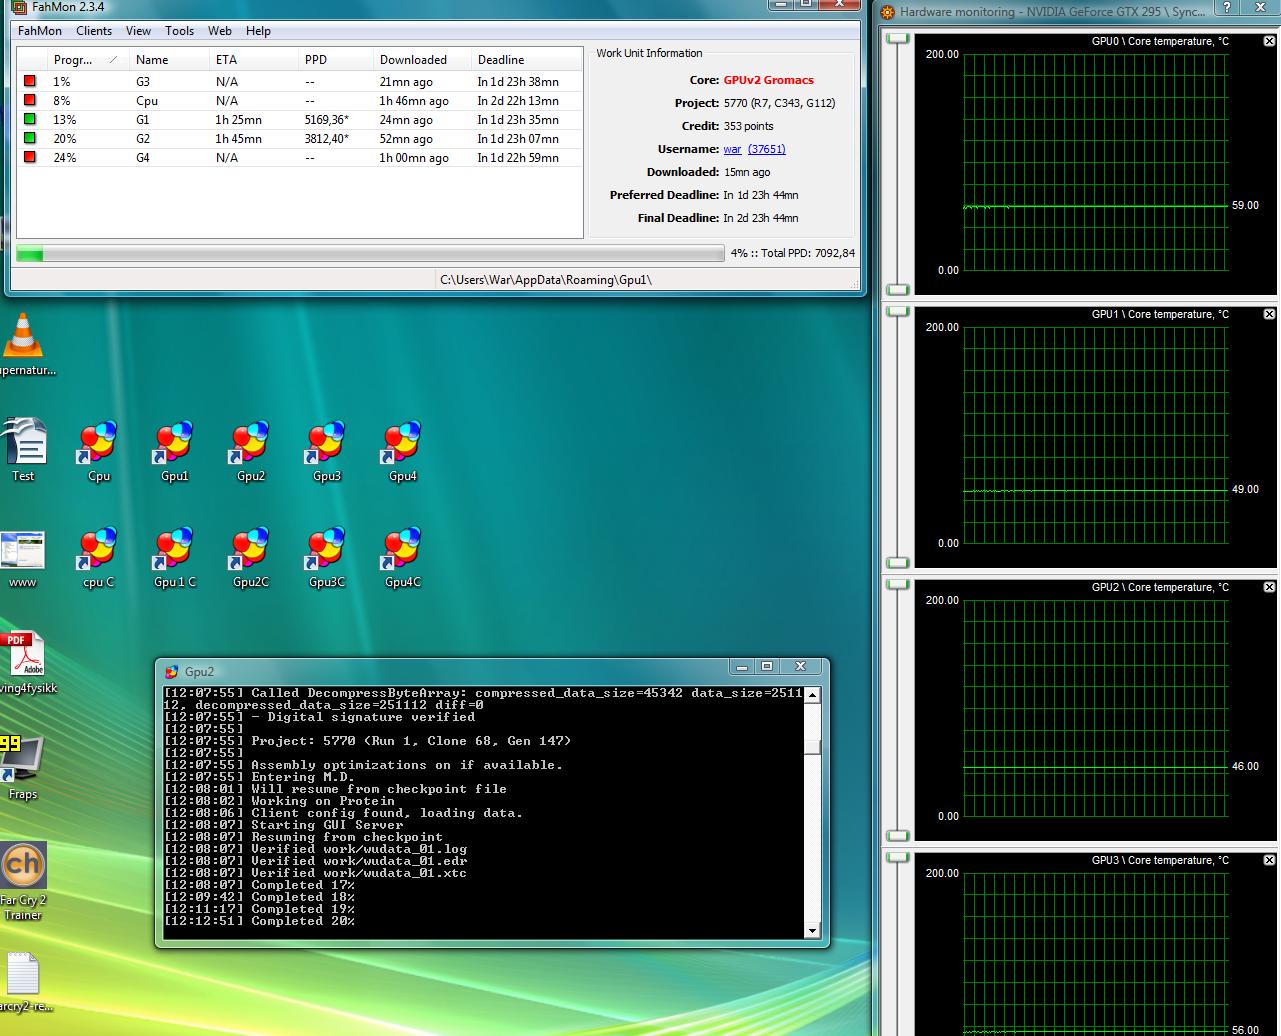Open the (37651) team link
The height and width of the screenshot is (1036, 1281).
tap(767, 149)
